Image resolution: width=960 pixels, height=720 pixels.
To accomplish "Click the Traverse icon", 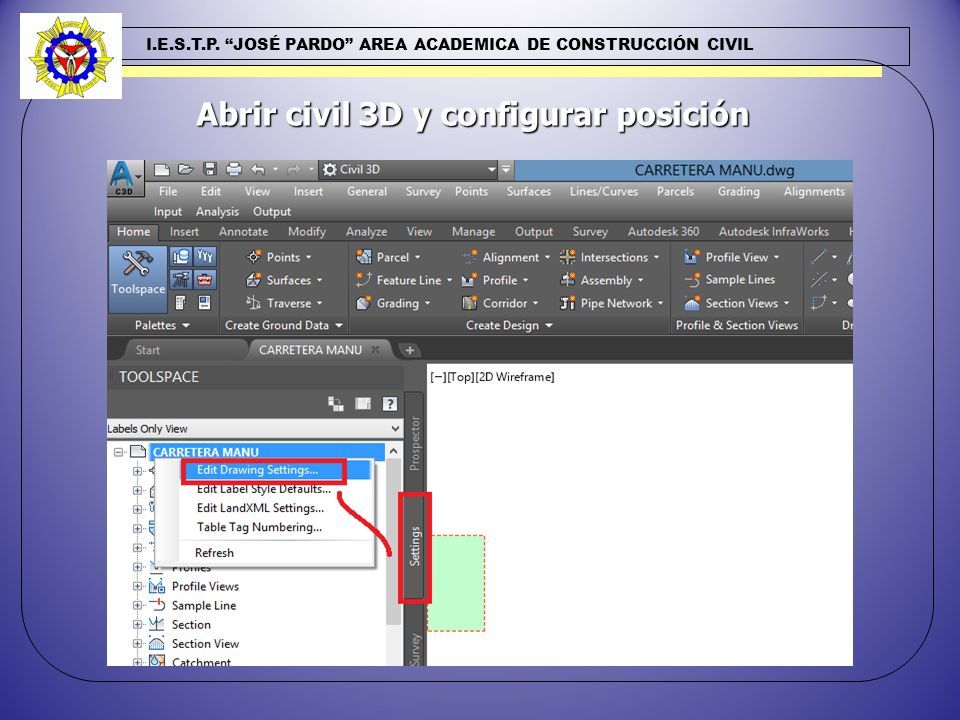I will point(253,303).
